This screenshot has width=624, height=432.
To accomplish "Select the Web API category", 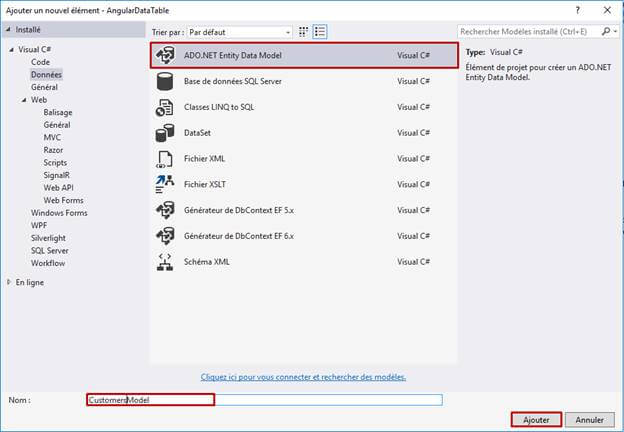I will [x=58, y=188].
